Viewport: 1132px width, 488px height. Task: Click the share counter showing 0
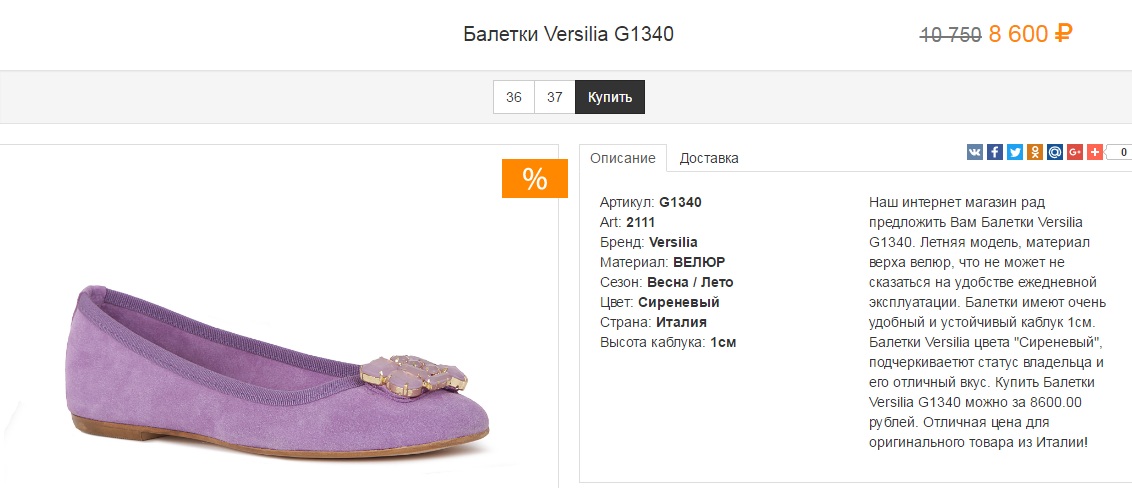coord(1121,153)
